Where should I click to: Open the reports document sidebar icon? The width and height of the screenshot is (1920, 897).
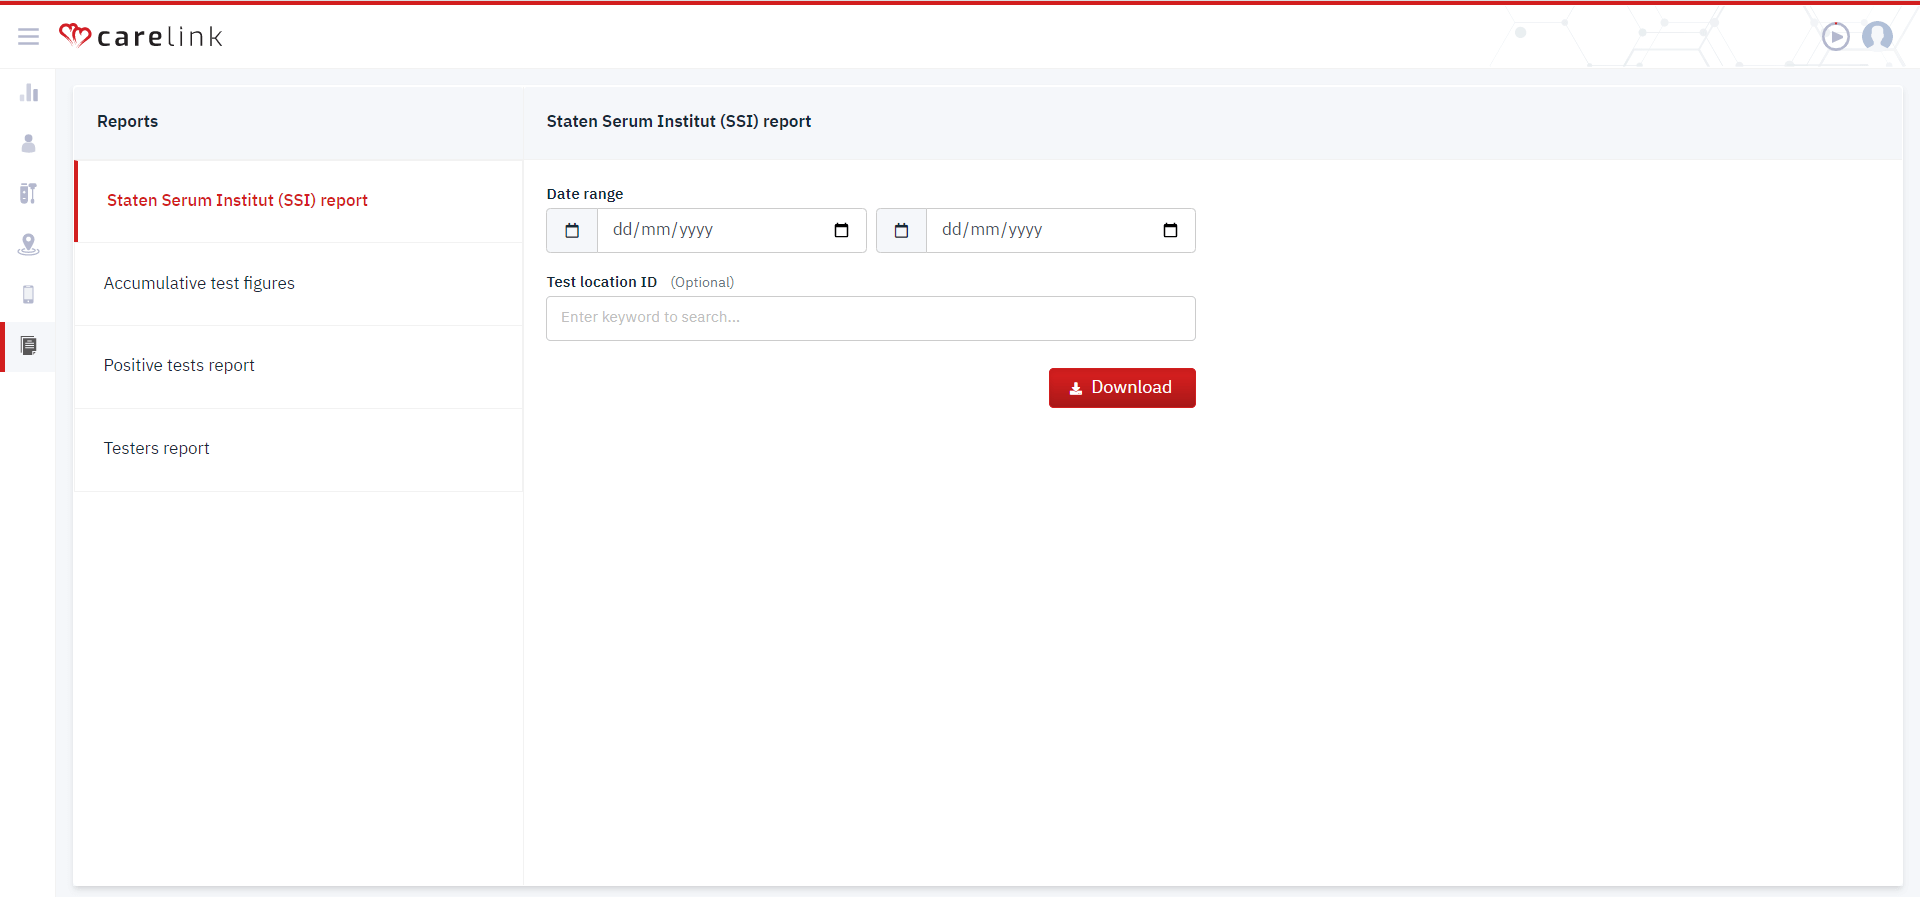point(28,346)
